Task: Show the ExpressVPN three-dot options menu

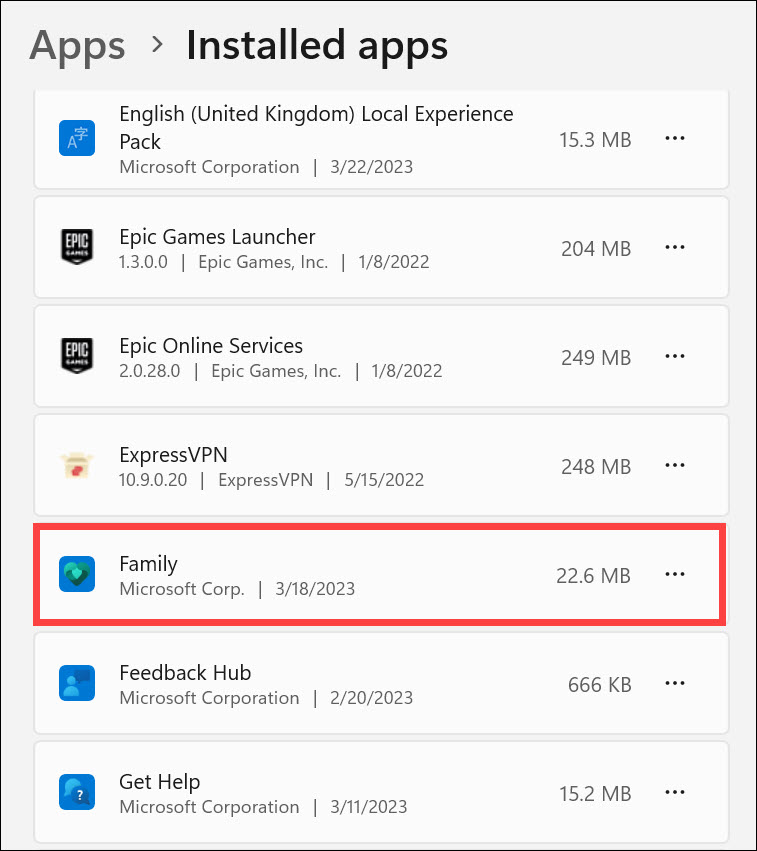Action: pyautogui.click(x=675, y=465)
